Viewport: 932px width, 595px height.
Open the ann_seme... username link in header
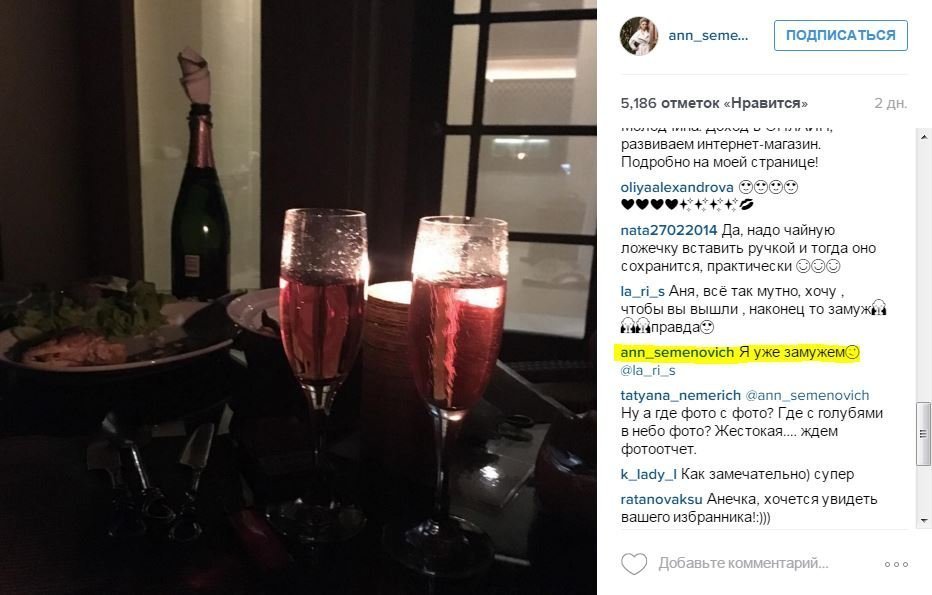tap(708, 35)
